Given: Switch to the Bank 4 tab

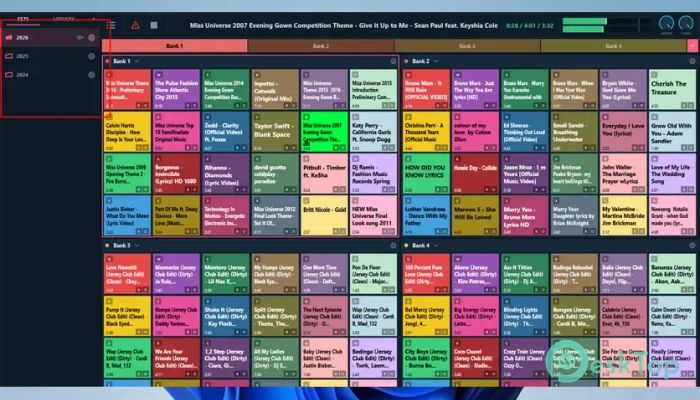Looking at the screenshot, I should [613, 46].
